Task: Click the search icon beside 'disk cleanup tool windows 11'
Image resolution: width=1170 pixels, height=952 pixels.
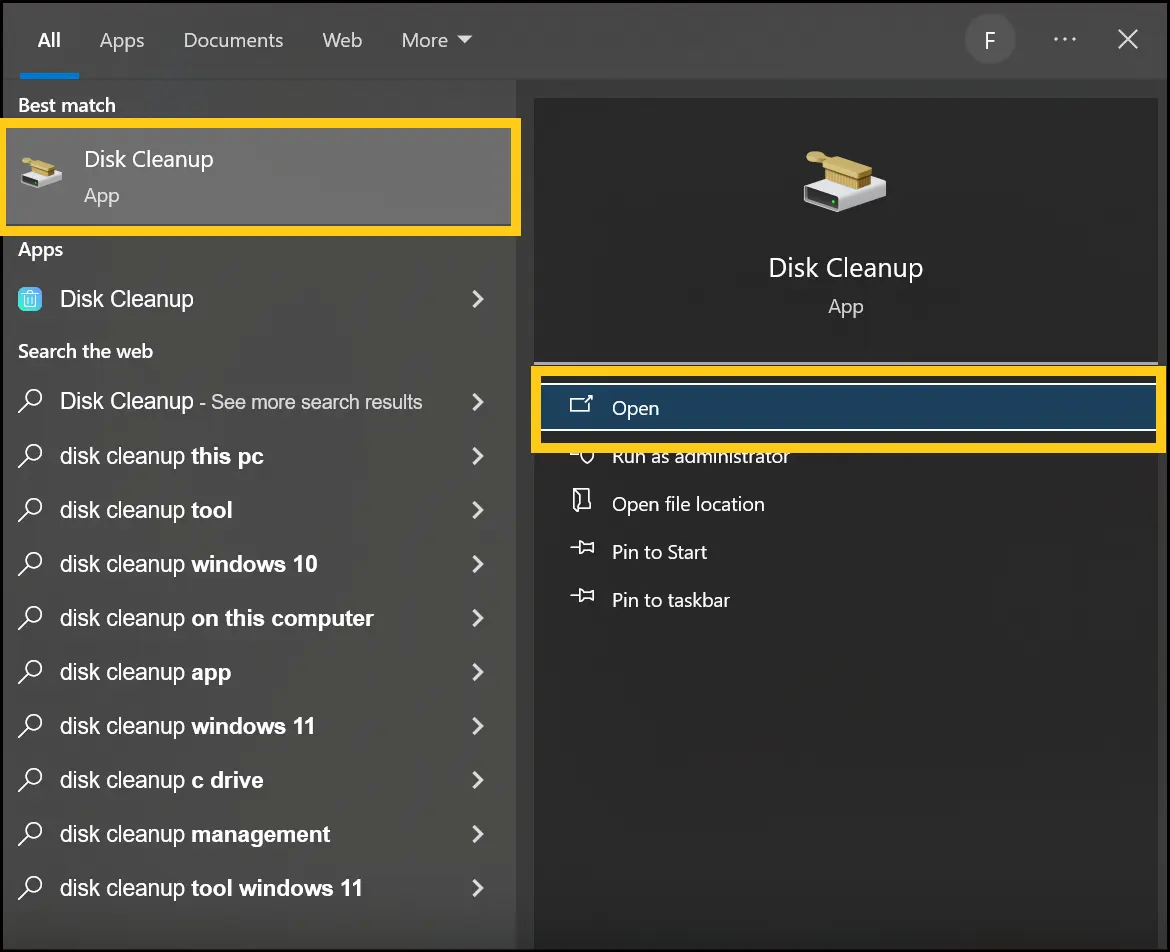Action: pyautogui.click(x=30, y=887)
